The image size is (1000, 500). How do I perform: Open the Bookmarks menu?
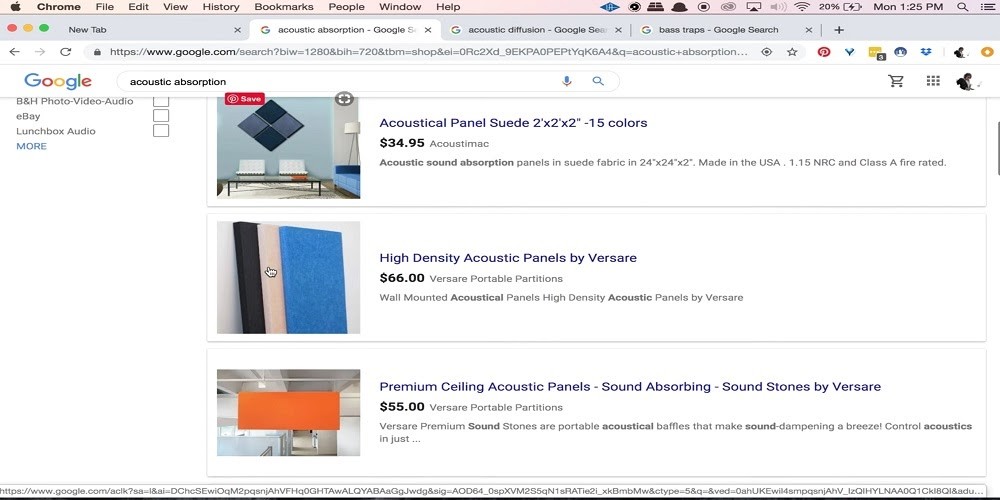[x=284, y=7]
